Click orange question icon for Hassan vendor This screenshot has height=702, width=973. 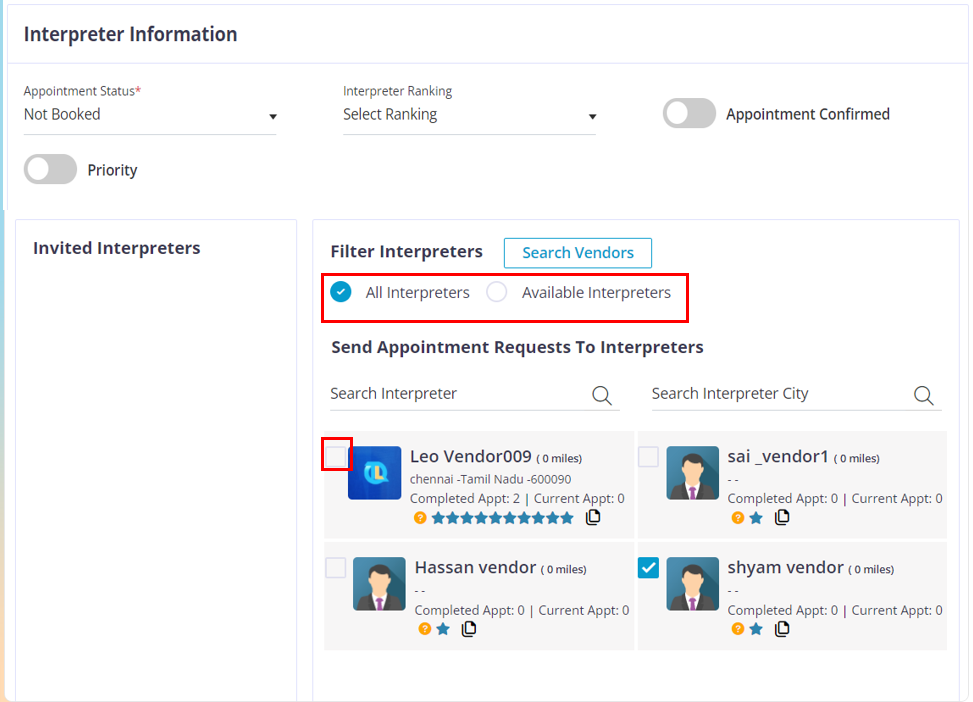[x=424, y=629]
